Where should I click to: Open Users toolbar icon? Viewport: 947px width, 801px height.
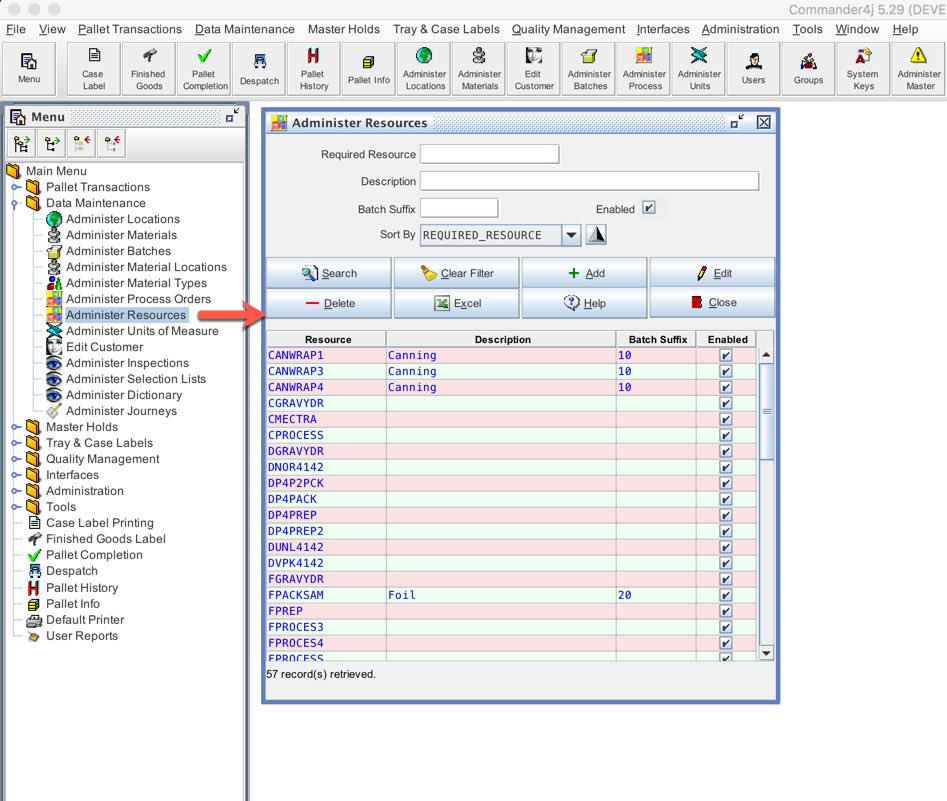click(x=753, y=68)
